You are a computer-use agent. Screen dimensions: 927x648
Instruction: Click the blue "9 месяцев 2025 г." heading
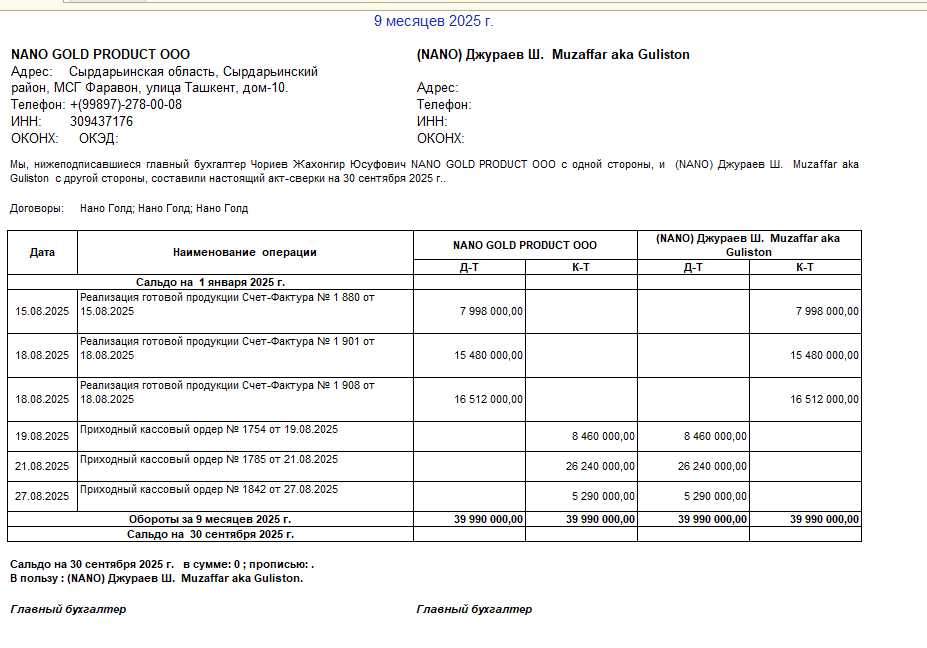(433, 21)
